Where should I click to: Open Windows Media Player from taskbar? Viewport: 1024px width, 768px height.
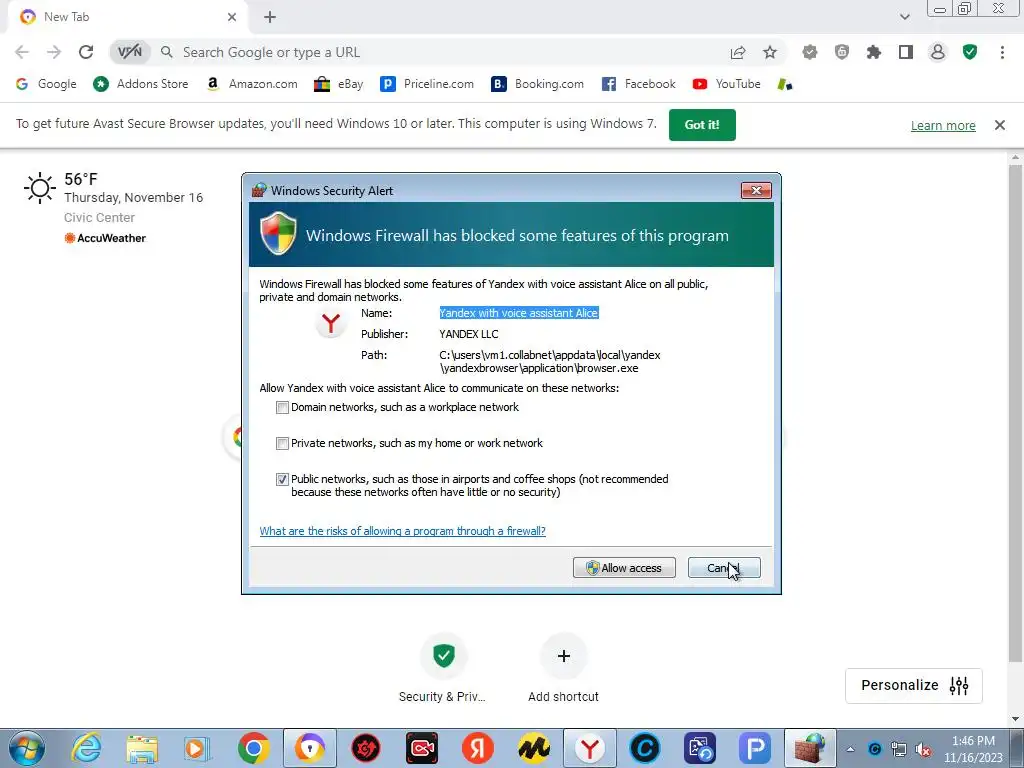pyautogui.click(x=197, y=748)
